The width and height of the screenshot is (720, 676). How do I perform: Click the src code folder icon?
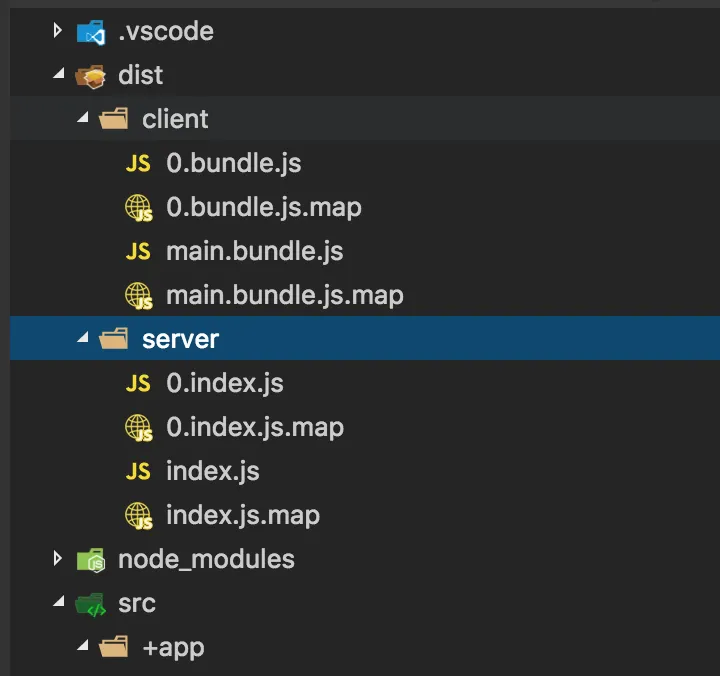(x=91, y=604)
